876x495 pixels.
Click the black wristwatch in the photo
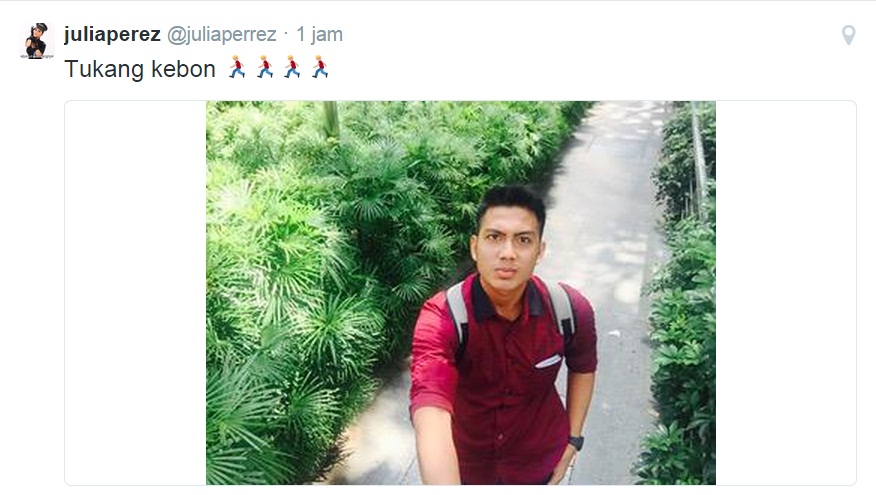(x=576, y=442)
